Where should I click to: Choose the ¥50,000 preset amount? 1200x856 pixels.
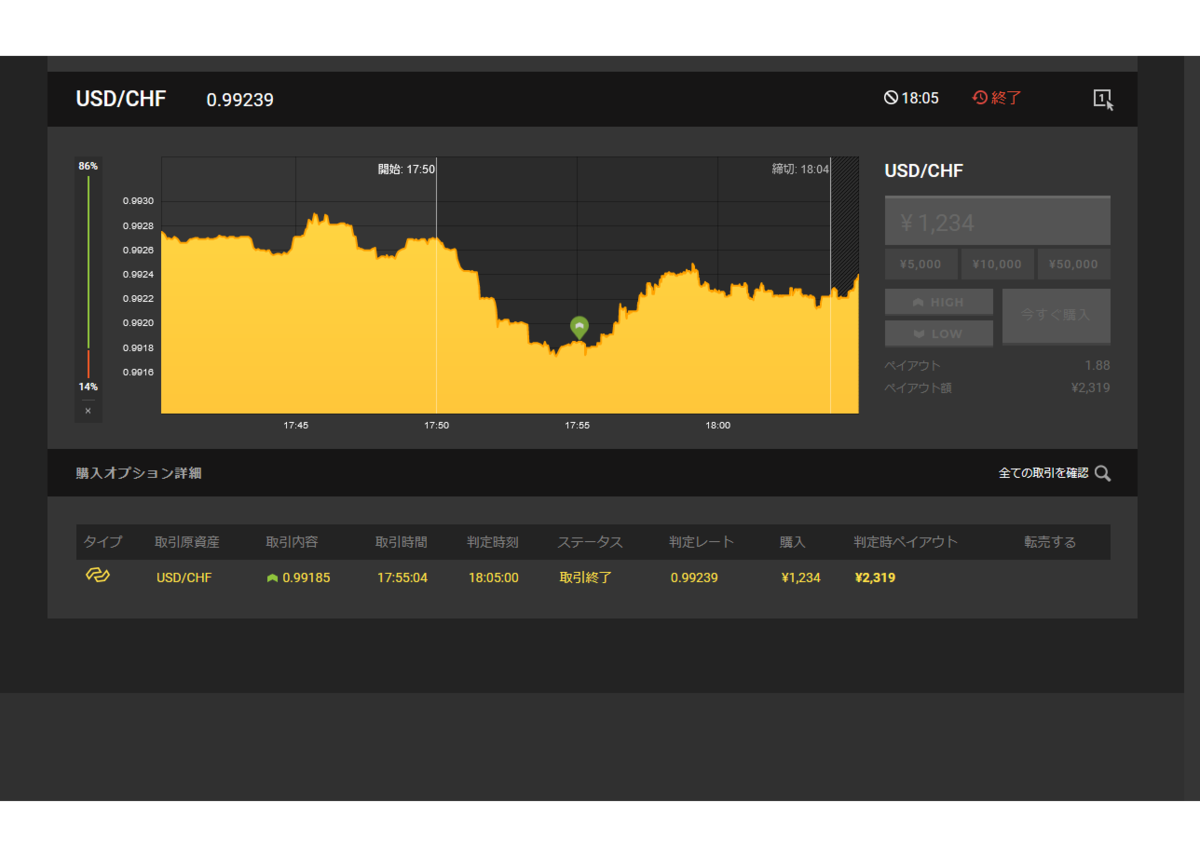1074,264
